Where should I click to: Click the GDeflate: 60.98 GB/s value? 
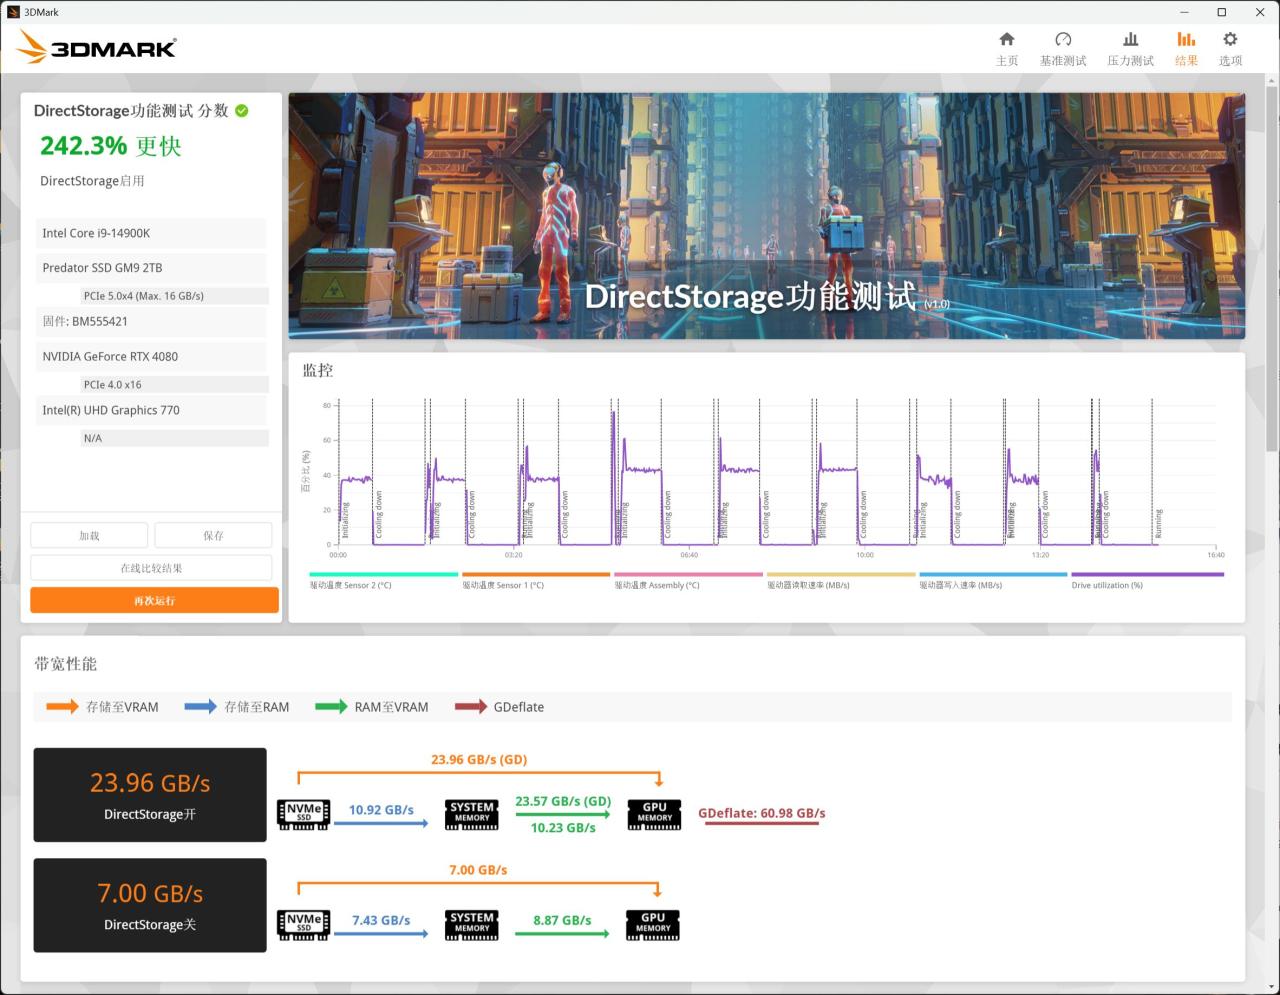tap(762, 813)
